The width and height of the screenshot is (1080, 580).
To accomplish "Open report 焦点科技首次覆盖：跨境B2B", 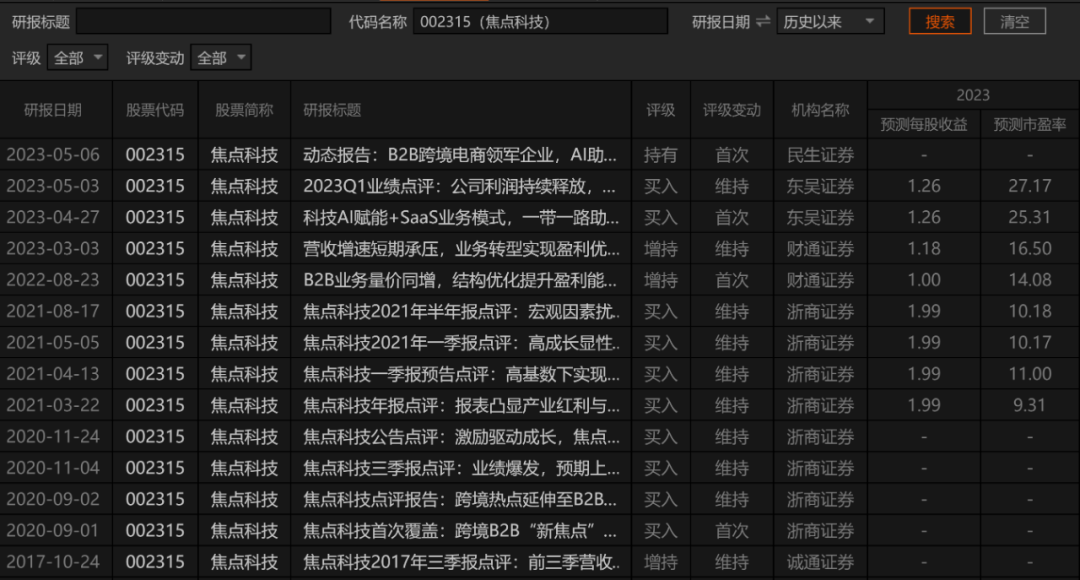I will click(459, 531).
